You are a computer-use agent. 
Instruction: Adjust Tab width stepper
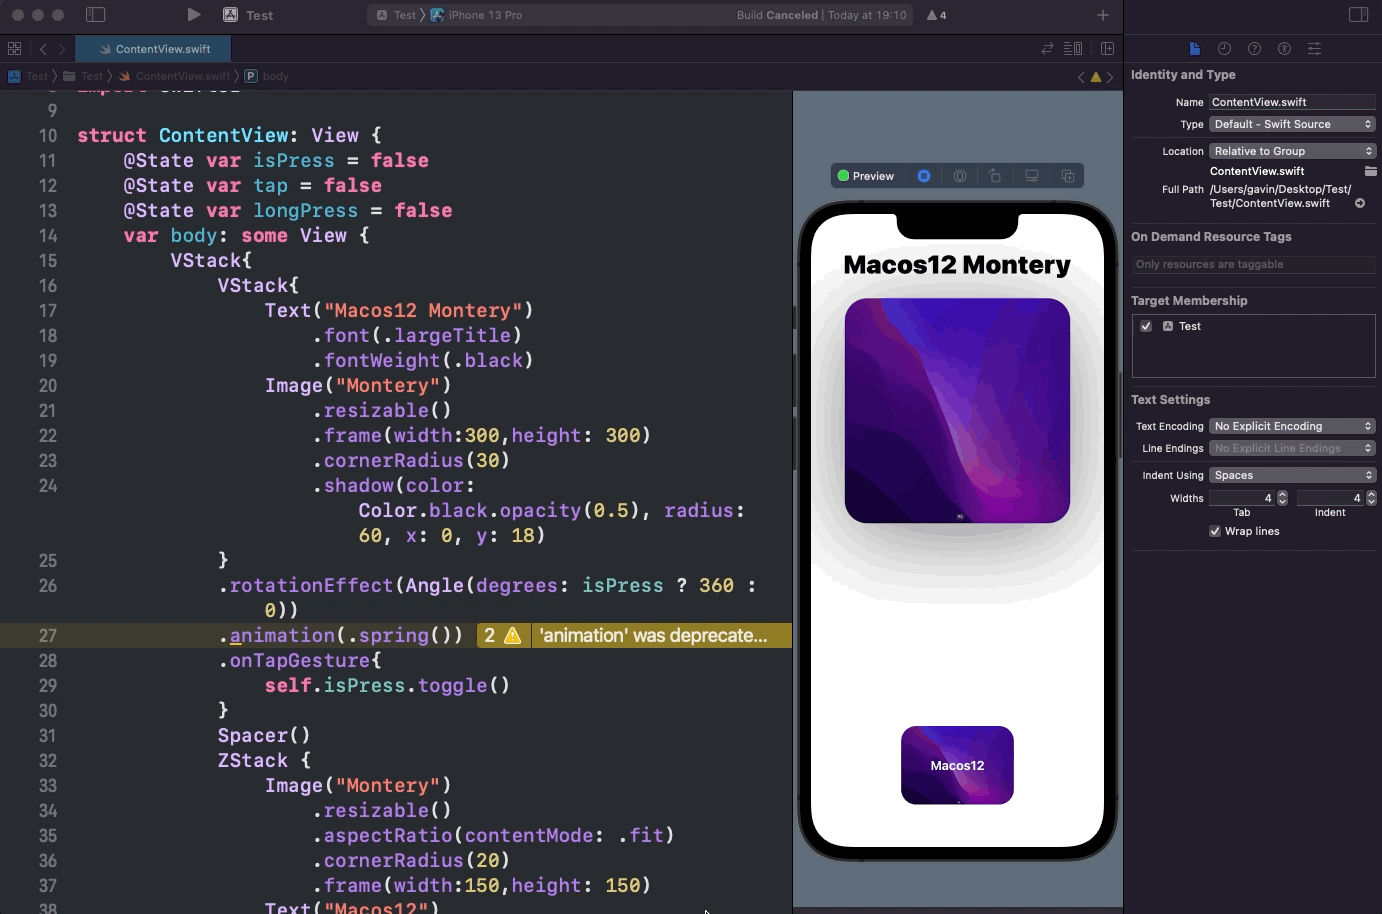coord(1283,498)
